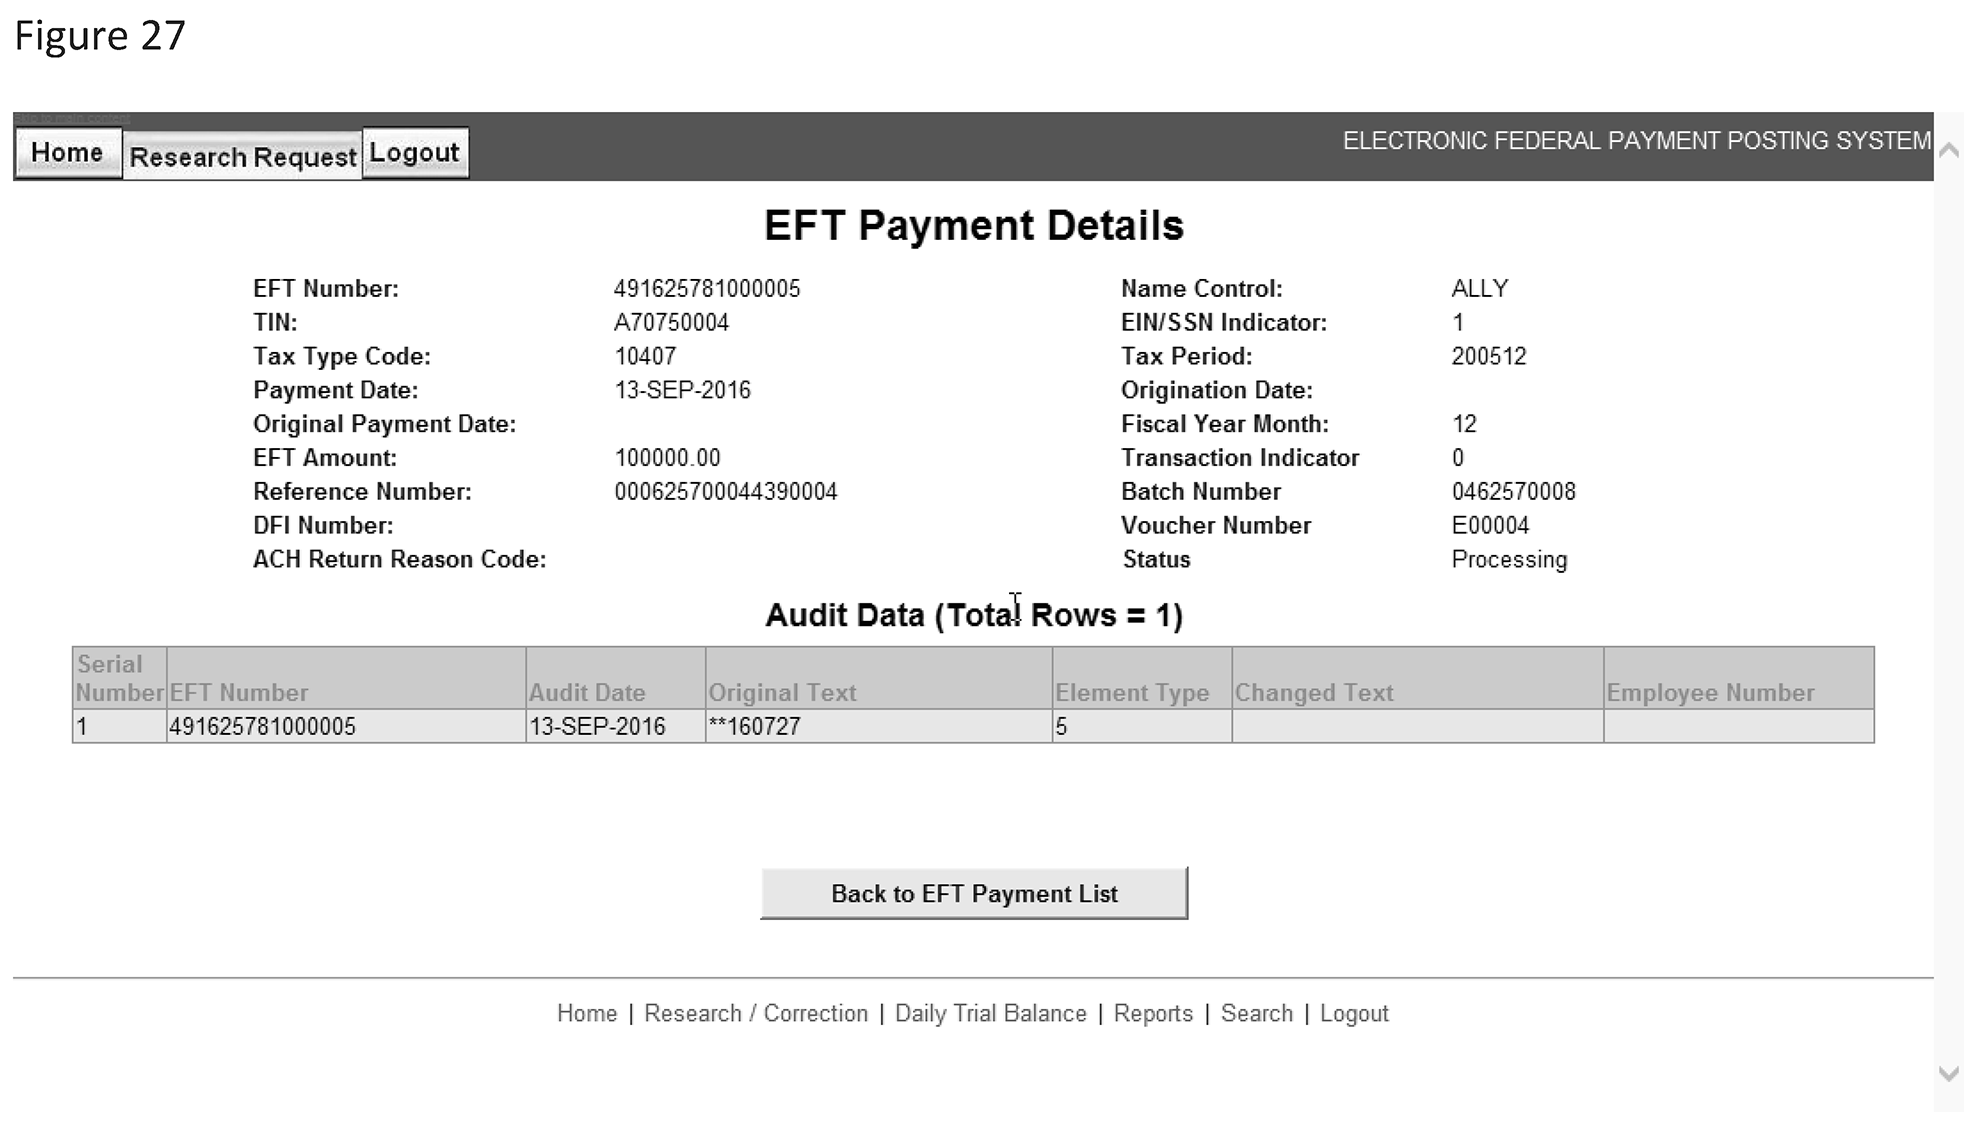The image size is (1981, 1129).
Task: Click the Audit Date column header
Action: 587,692
